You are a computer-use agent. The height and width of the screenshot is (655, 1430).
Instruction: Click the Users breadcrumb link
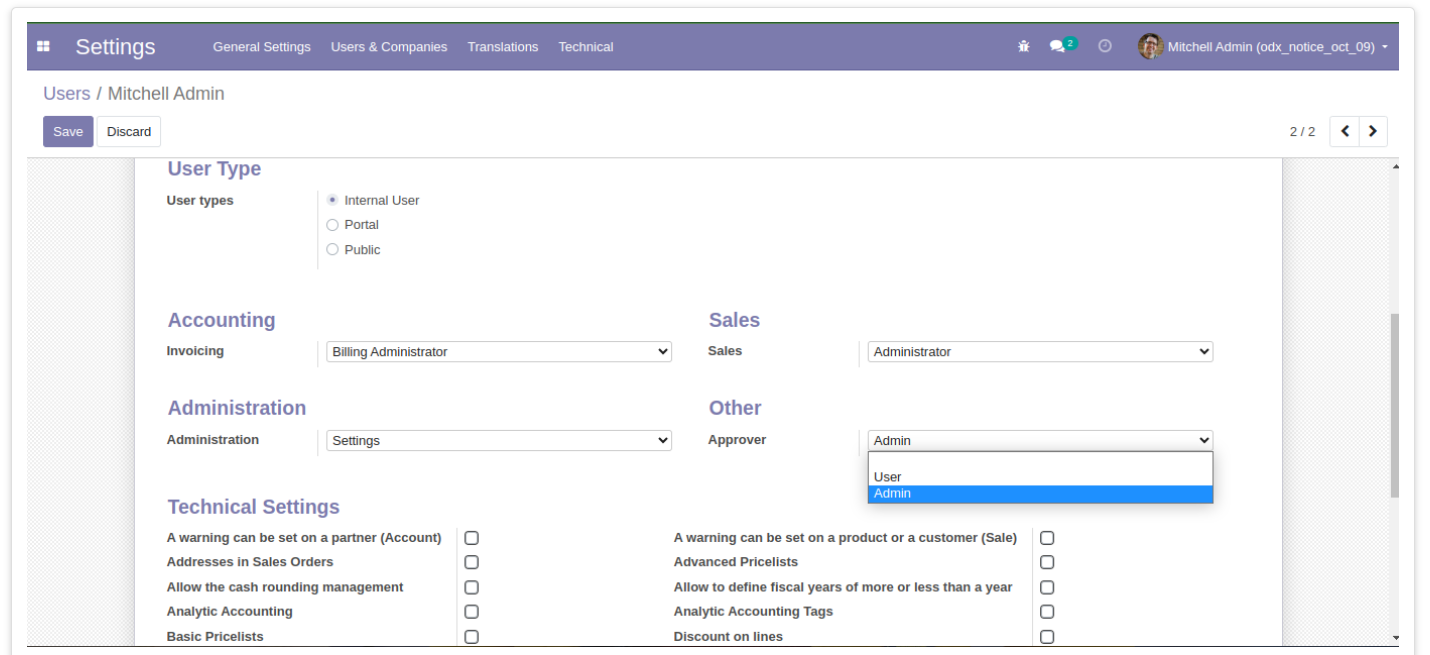tap(67, 94)
